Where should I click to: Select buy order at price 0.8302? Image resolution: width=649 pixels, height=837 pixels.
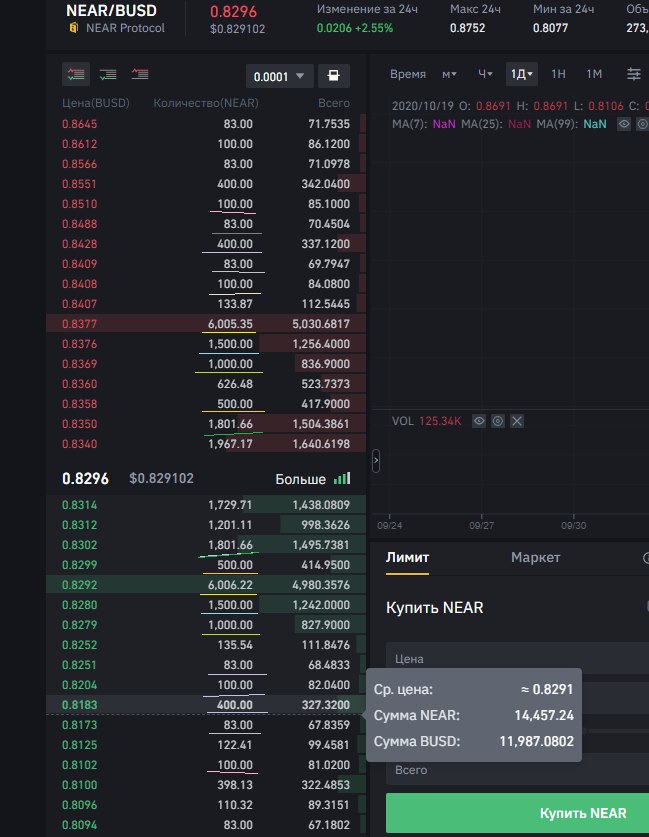pos(206,545)
